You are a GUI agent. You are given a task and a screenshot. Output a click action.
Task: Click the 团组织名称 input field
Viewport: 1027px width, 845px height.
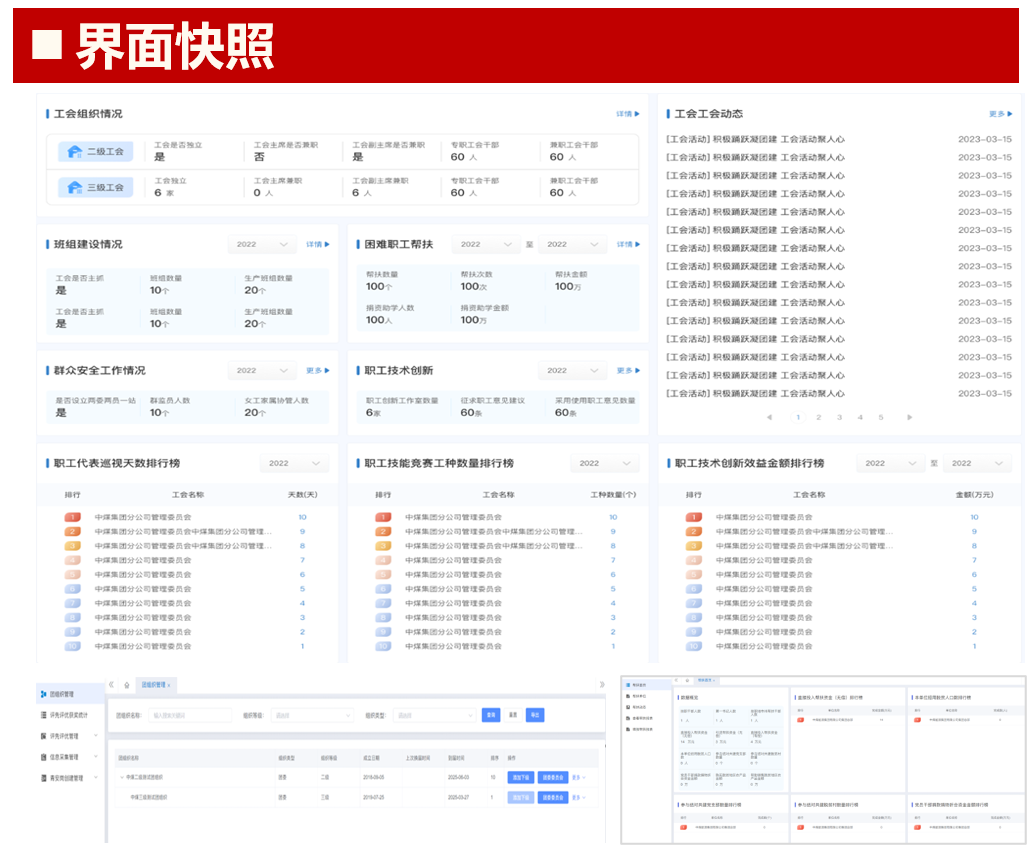[x=190, y=715]
